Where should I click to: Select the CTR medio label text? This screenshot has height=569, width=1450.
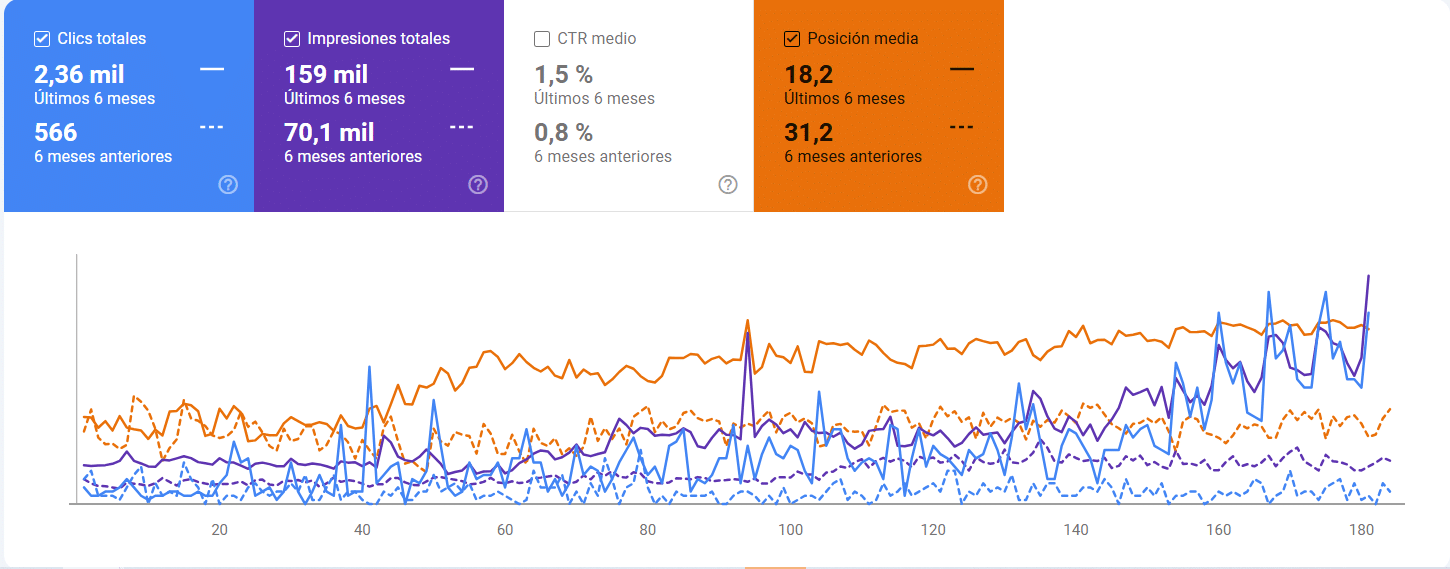click(597, 39)
